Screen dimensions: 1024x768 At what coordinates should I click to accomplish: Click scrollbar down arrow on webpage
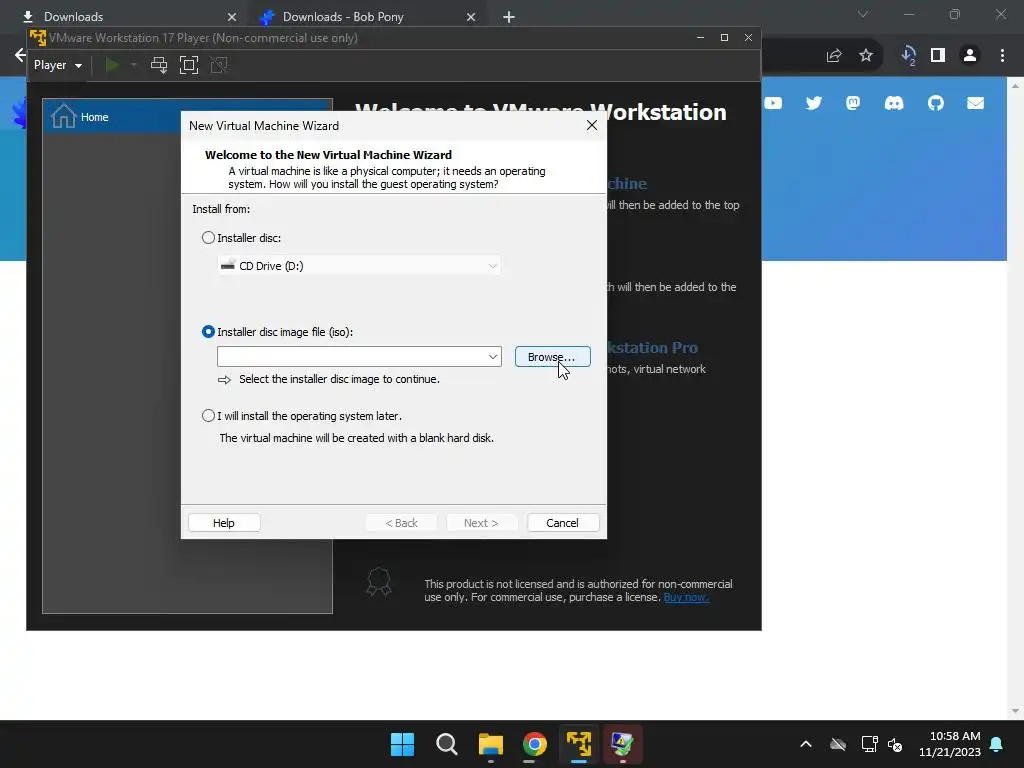point(1015,711)
